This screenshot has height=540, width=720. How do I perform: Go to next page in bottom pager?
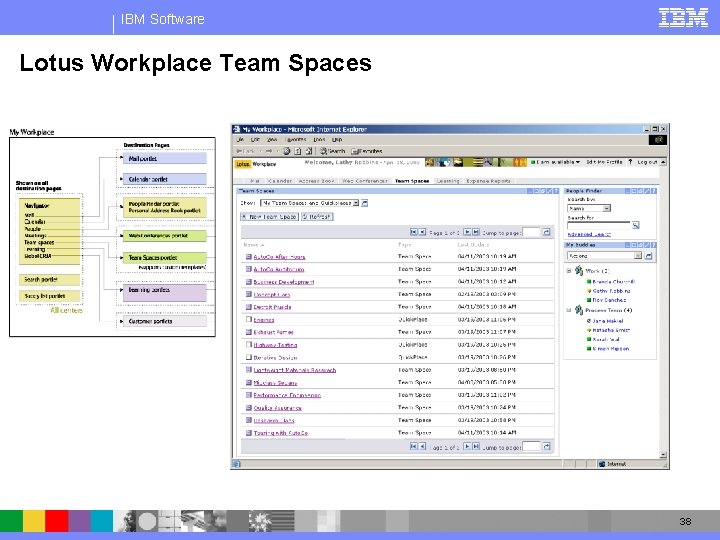[x=467, y=446]
